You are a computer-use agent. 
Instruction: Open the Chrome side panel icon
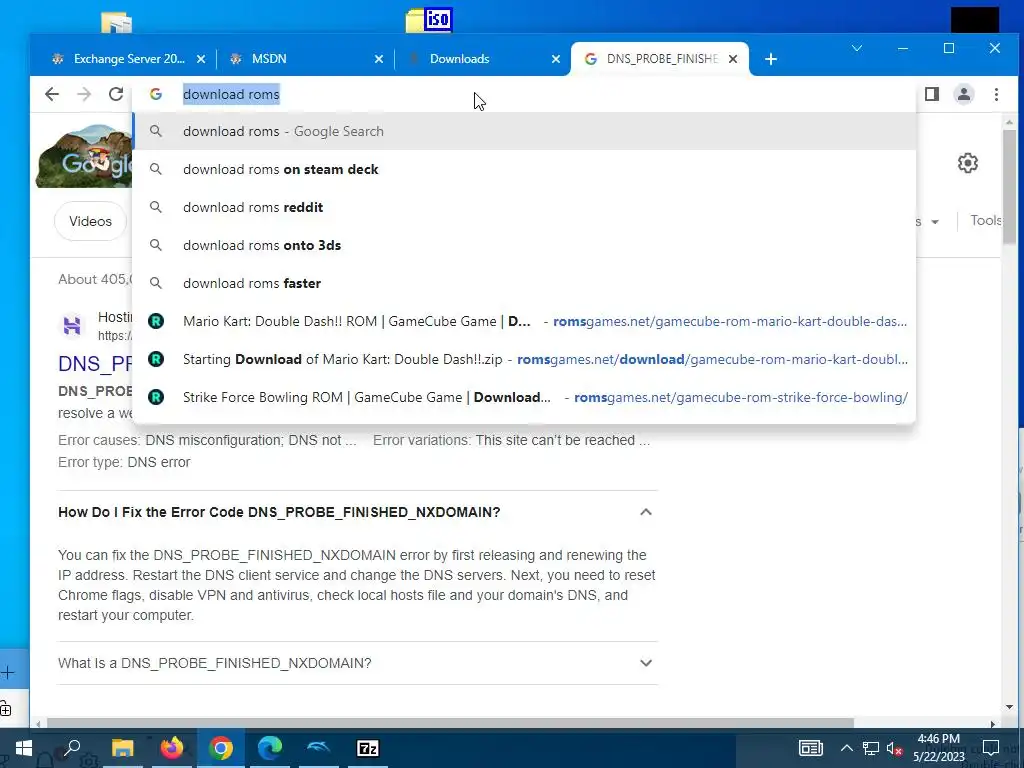932,94
